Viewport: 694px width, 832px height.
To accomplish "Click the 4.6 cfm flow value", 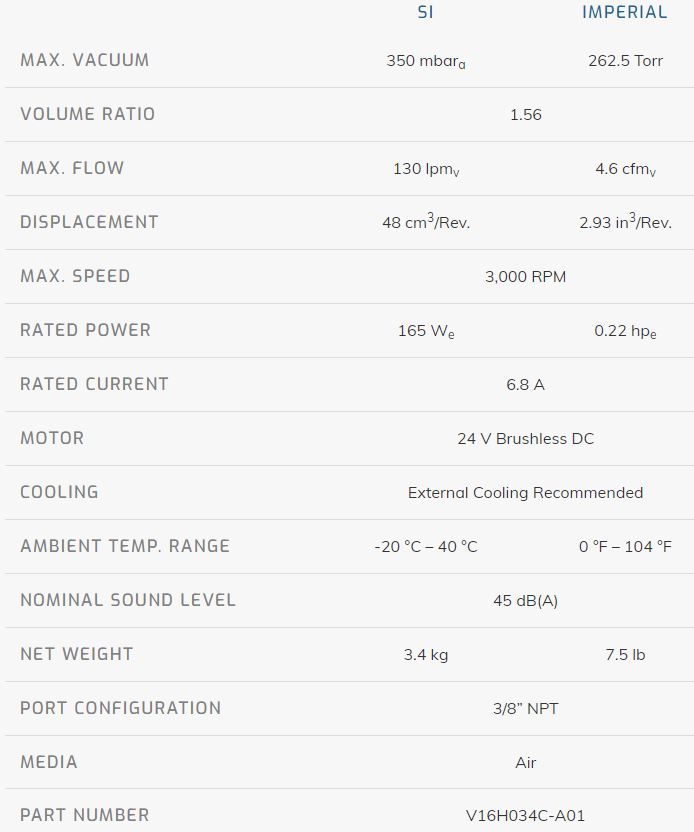I will point(625,169).
